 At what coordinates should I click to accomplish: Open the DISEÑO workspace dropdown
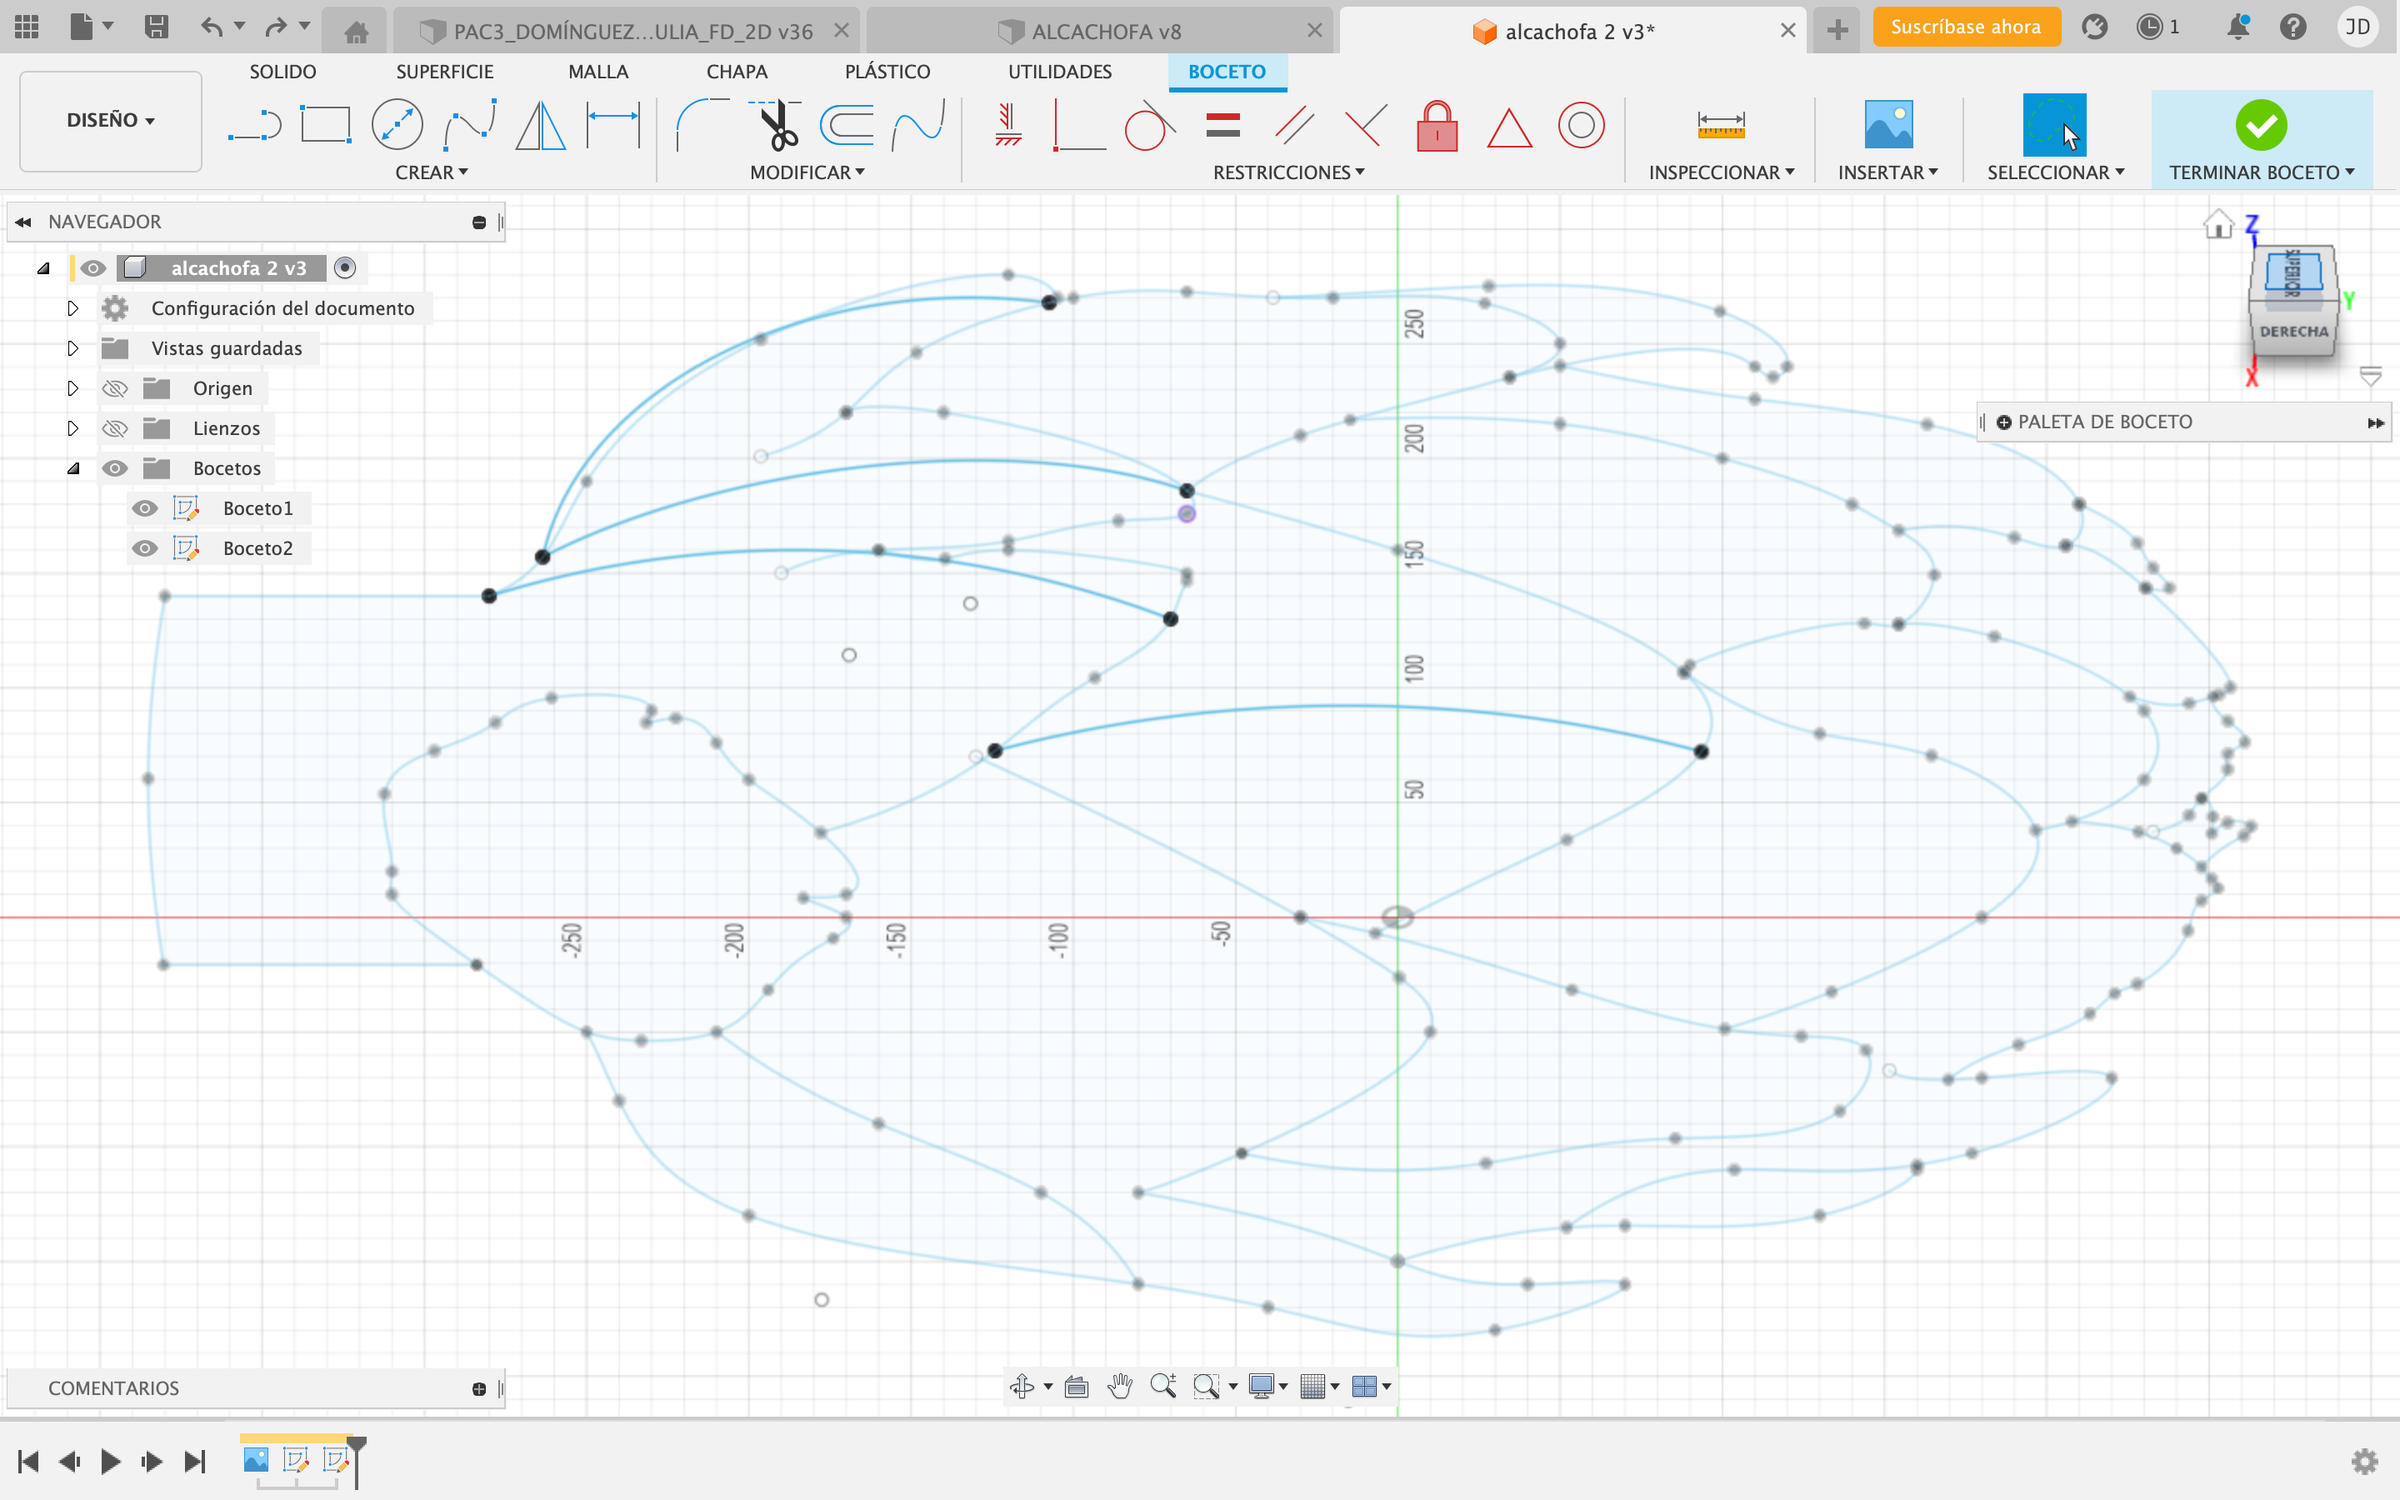pos(110,120)
